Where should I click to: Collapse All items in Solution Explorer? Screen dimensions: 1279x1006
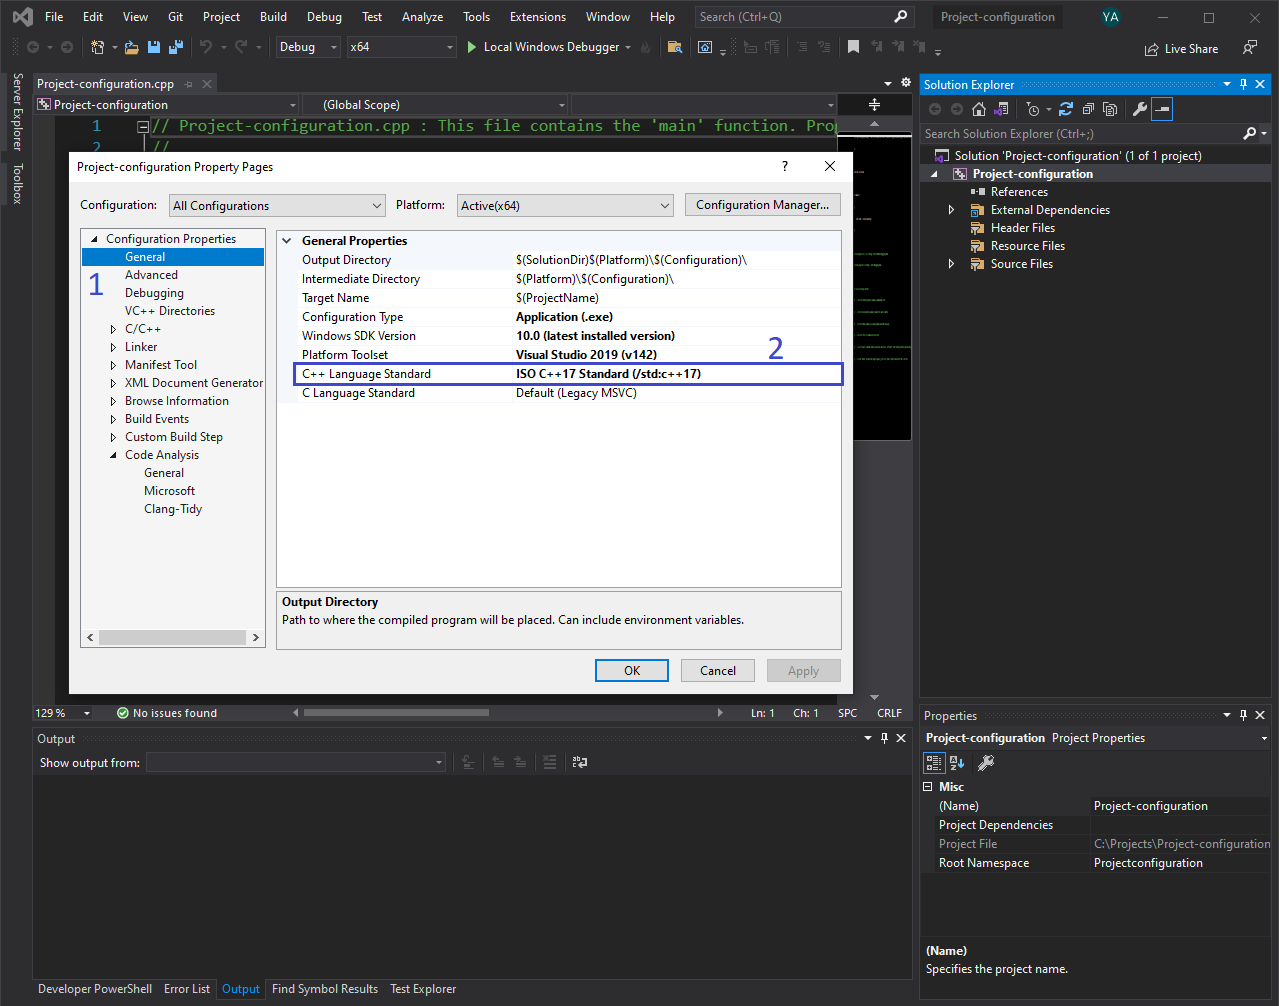point(1087,109)
